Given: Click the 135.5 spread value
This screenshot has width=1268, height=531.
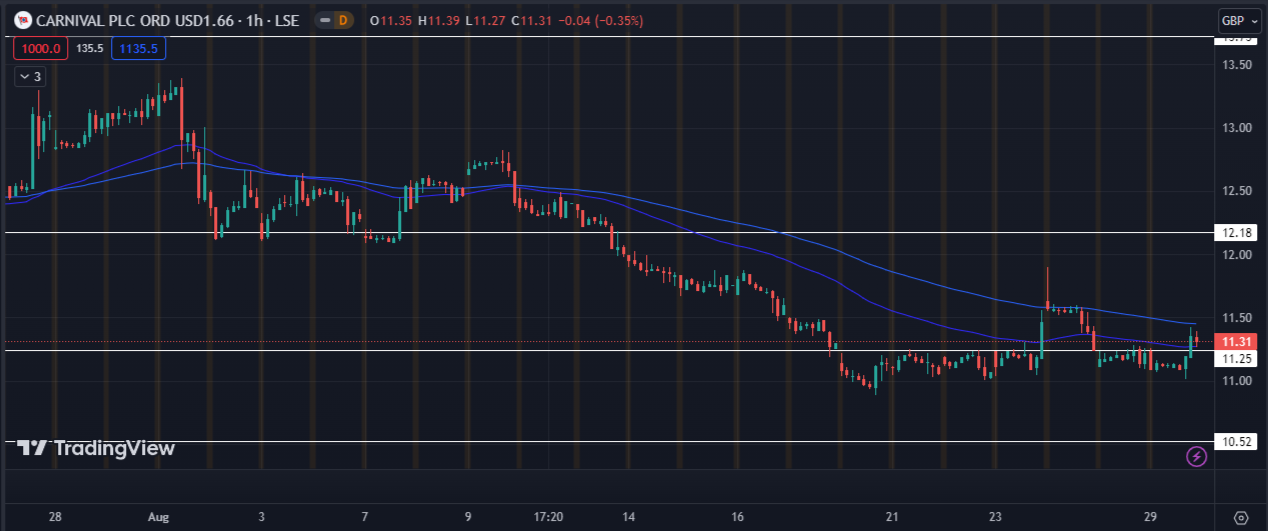Looking at the screenshot, I should [x=90, y=48].
